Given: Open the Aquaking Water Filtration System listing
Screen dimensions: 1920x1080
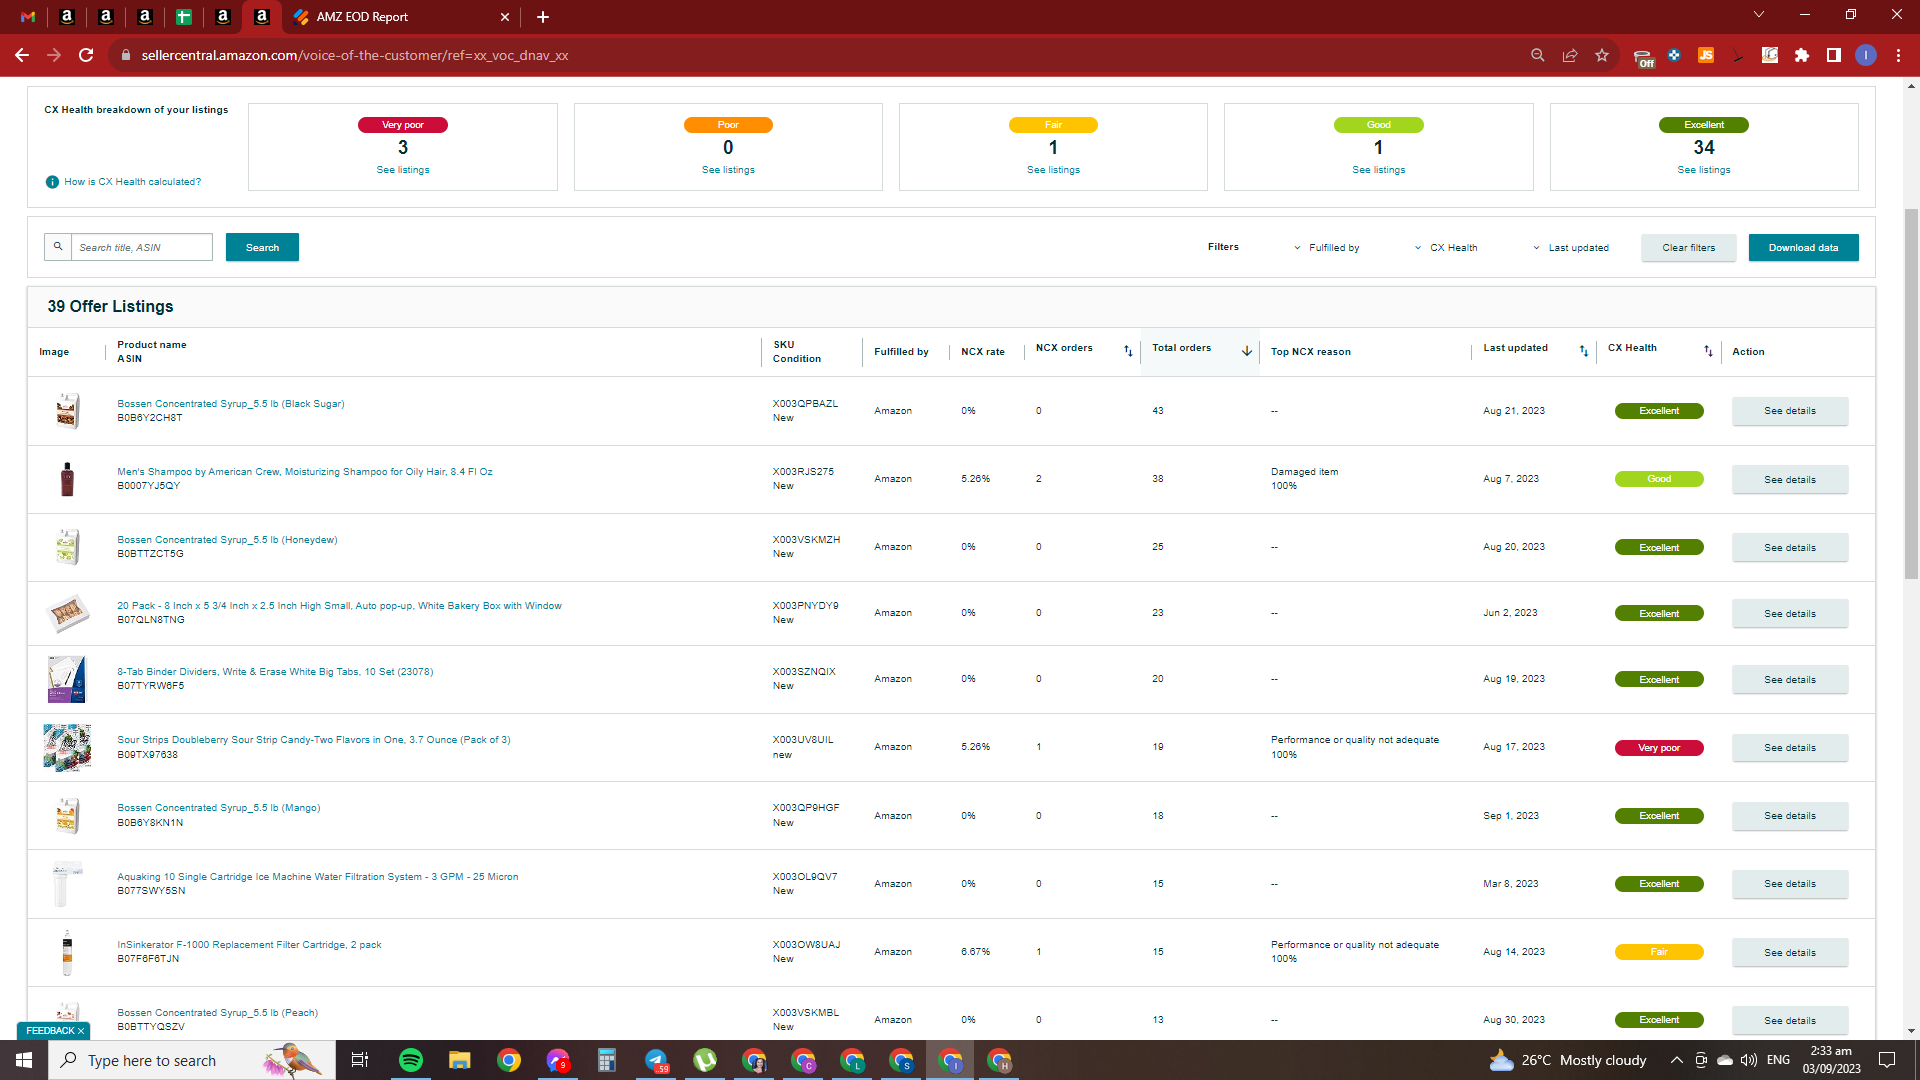Looking at the screenshot, I should (318, 877).
